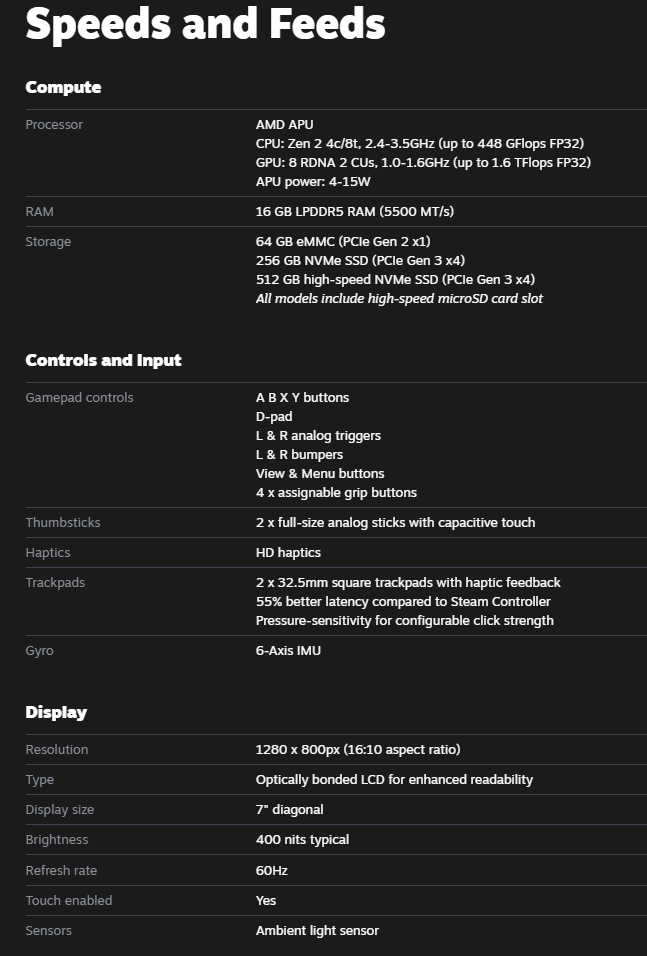Click the italic microSD card slot note
The width and height of the screenshot is (647, 956).
(399, 299)
